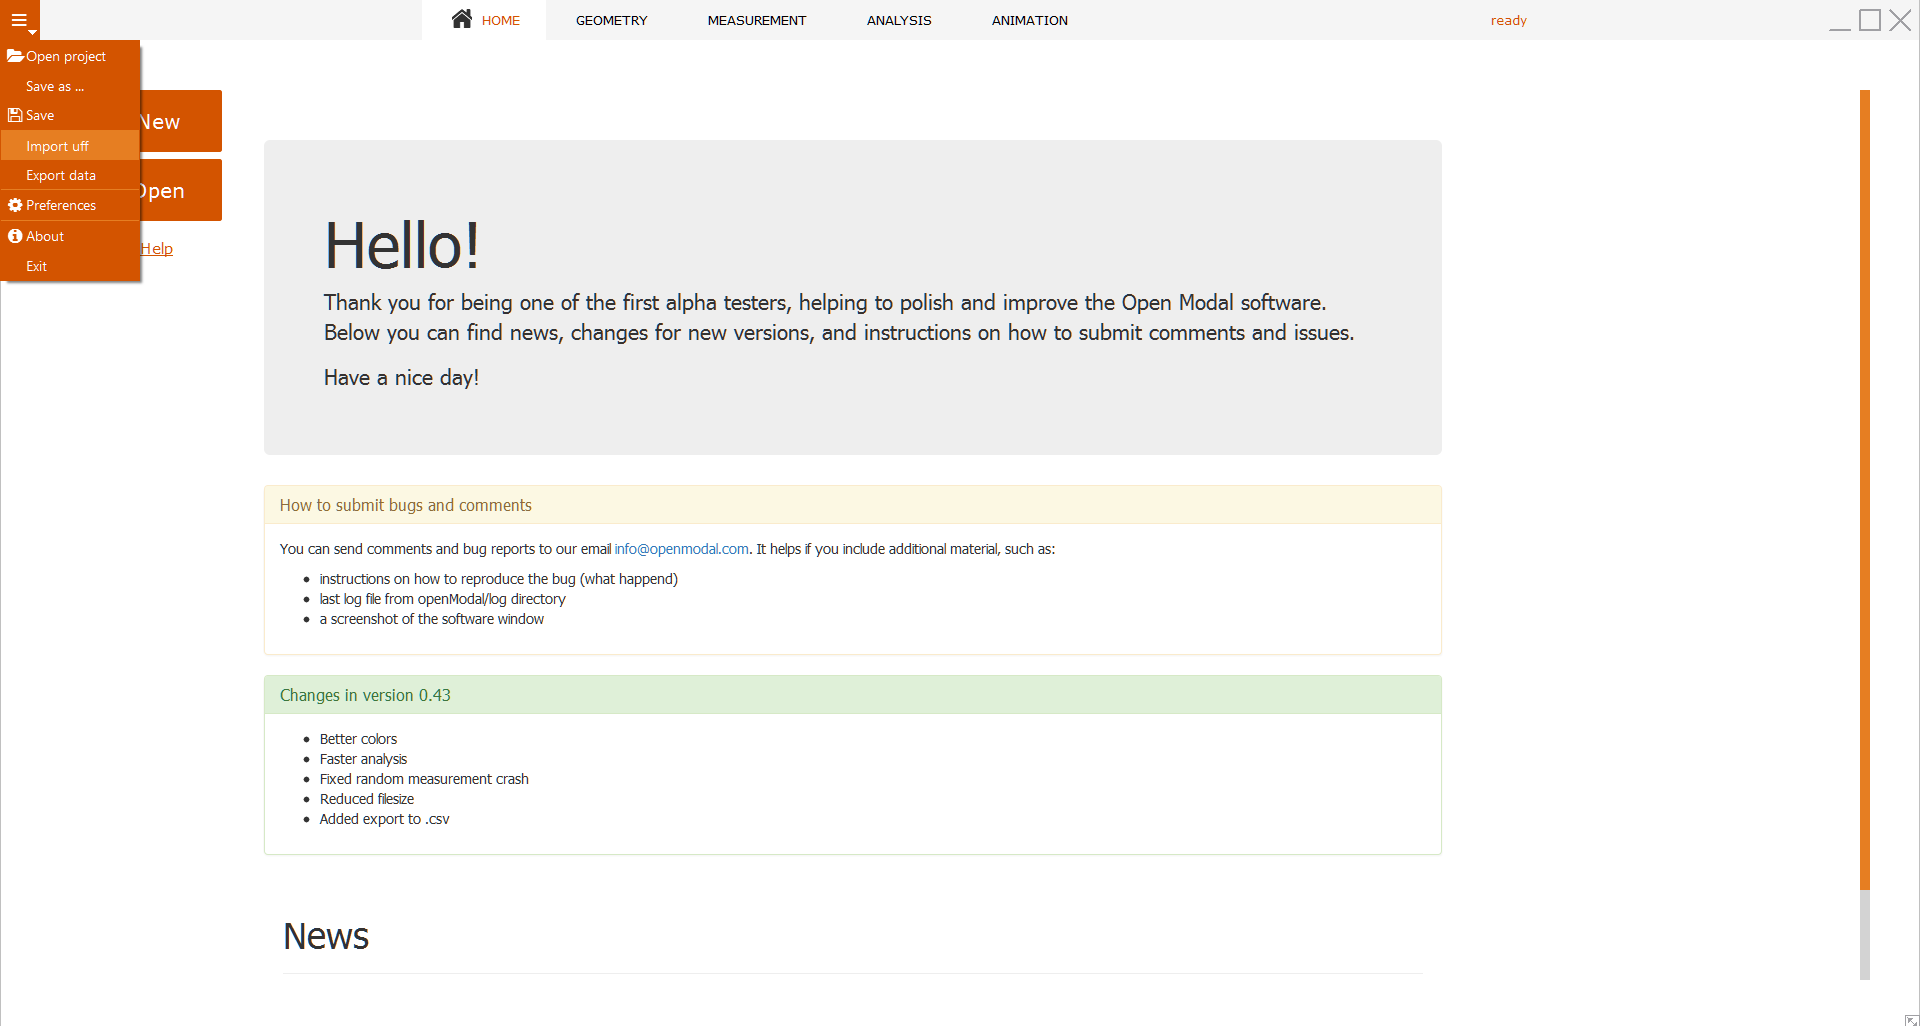Click the News heading

coord(326,936)
